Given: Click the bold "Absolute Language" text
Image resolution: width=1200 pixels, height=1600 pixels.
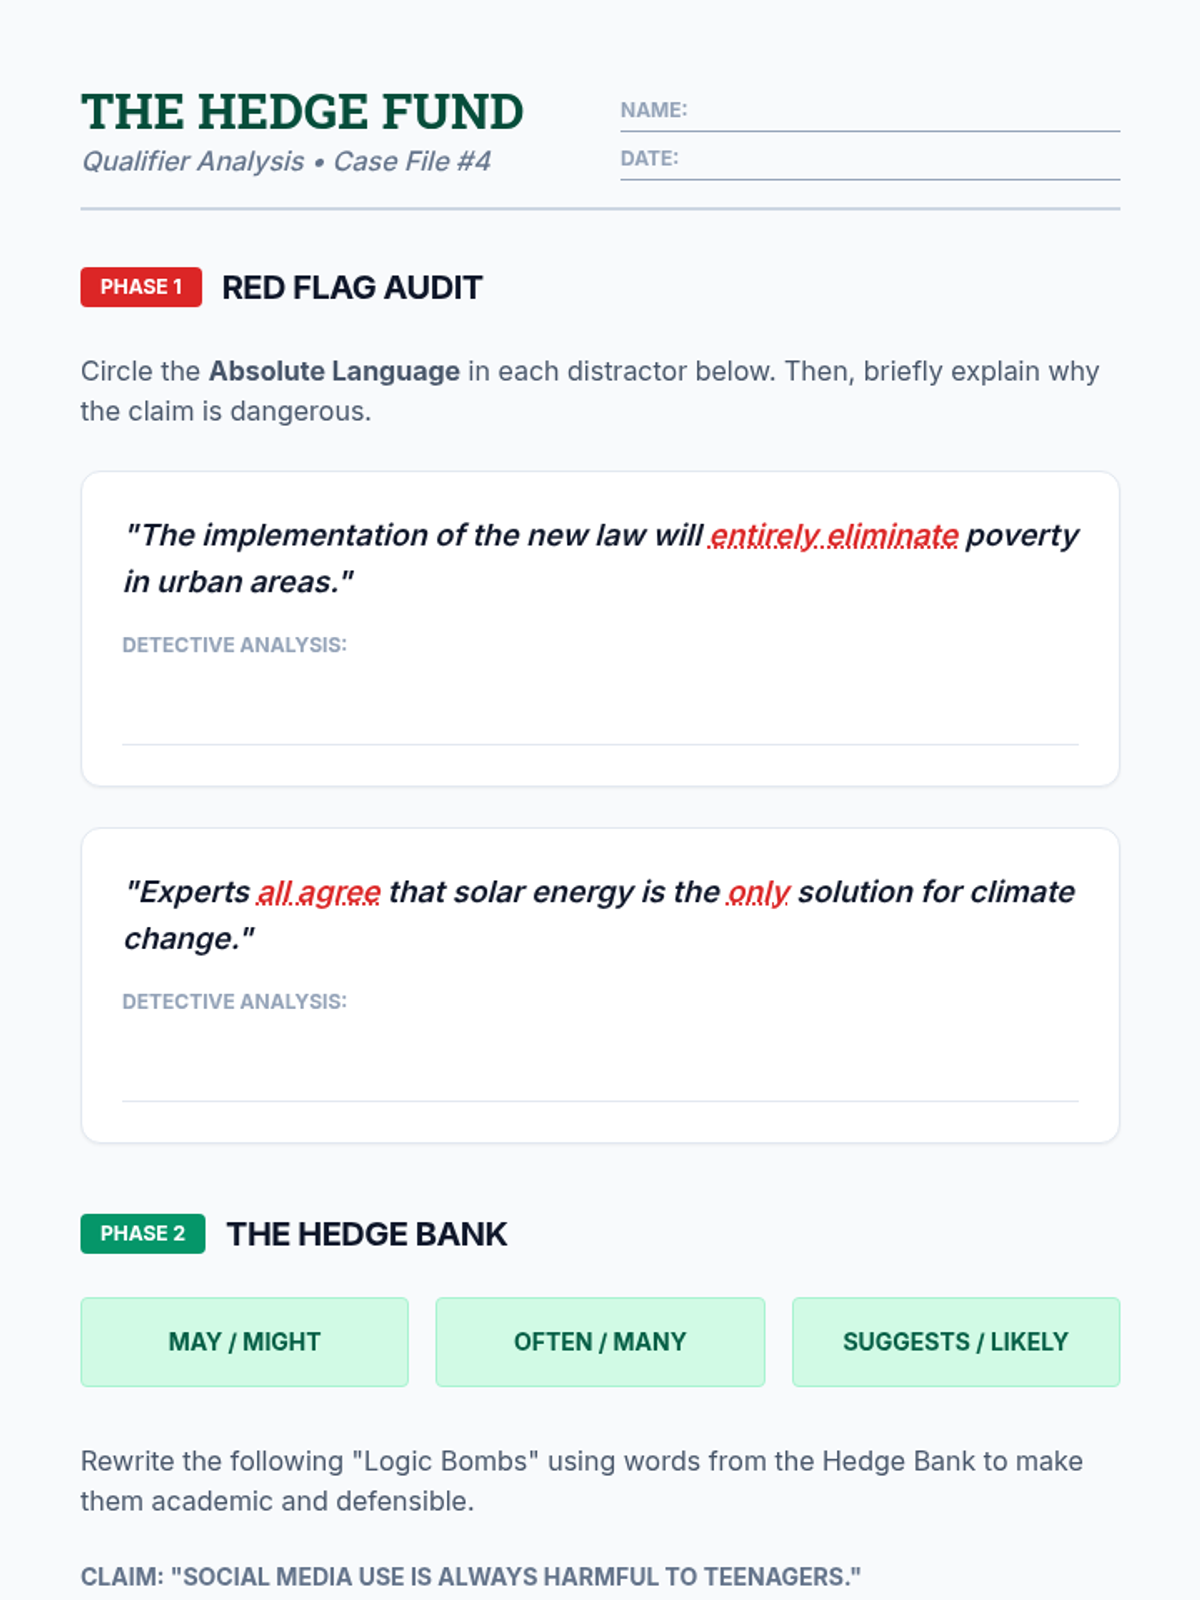Looking at the screenshot, I should tap(334, 371).
